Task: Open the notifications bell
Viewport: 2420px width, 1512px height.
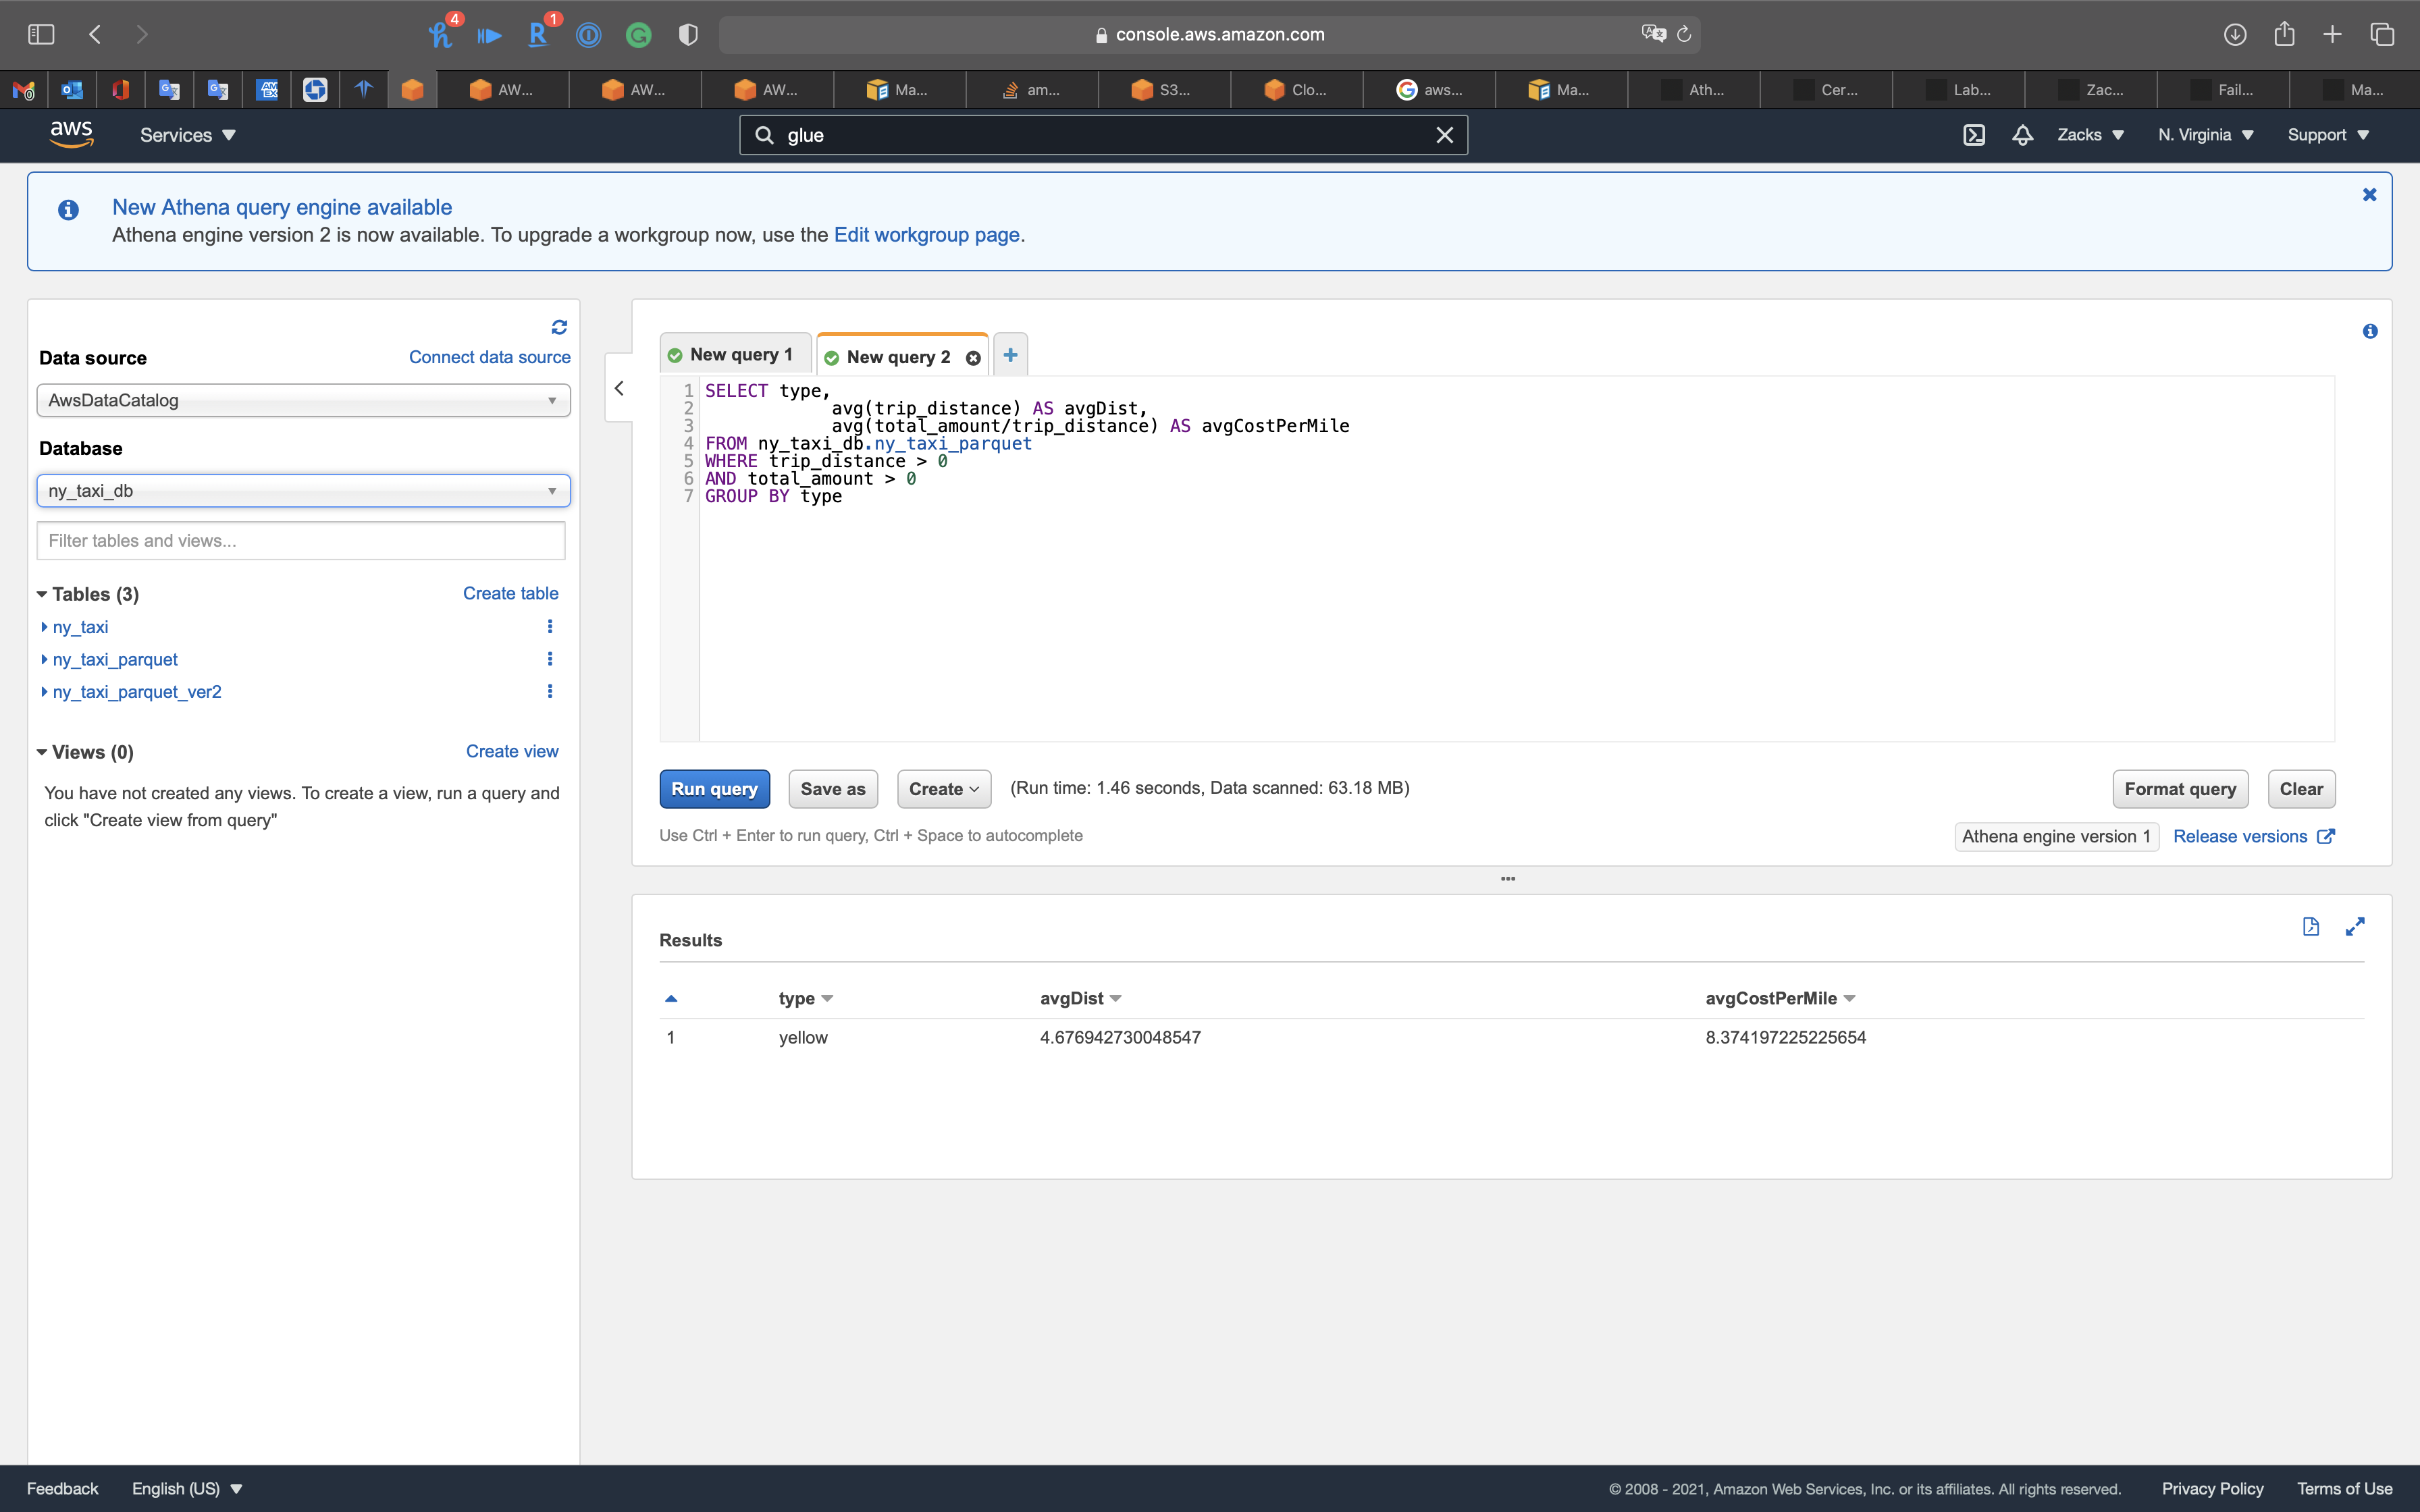Action: pos(2022,135)
